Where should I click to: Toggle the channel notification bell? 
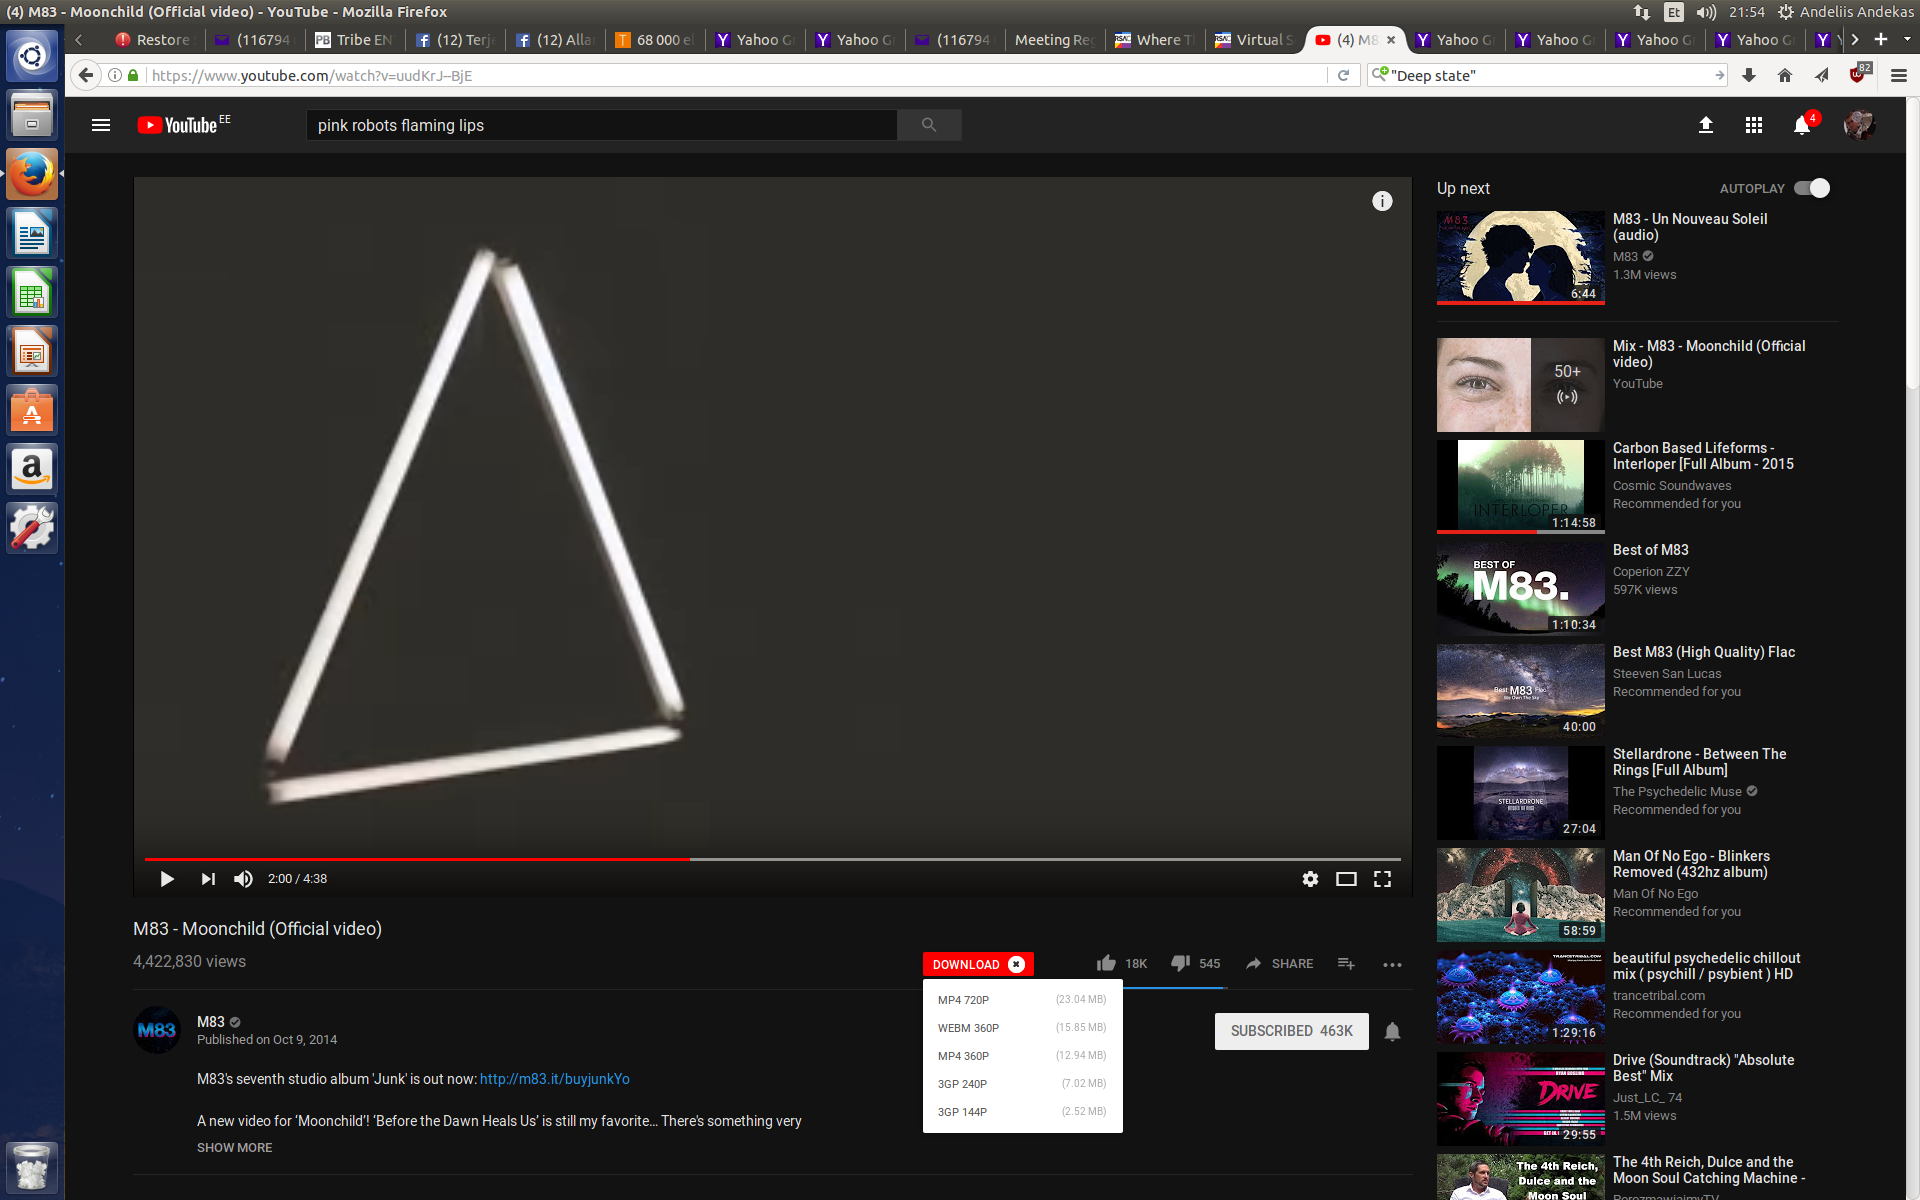coord(1392,1031)
